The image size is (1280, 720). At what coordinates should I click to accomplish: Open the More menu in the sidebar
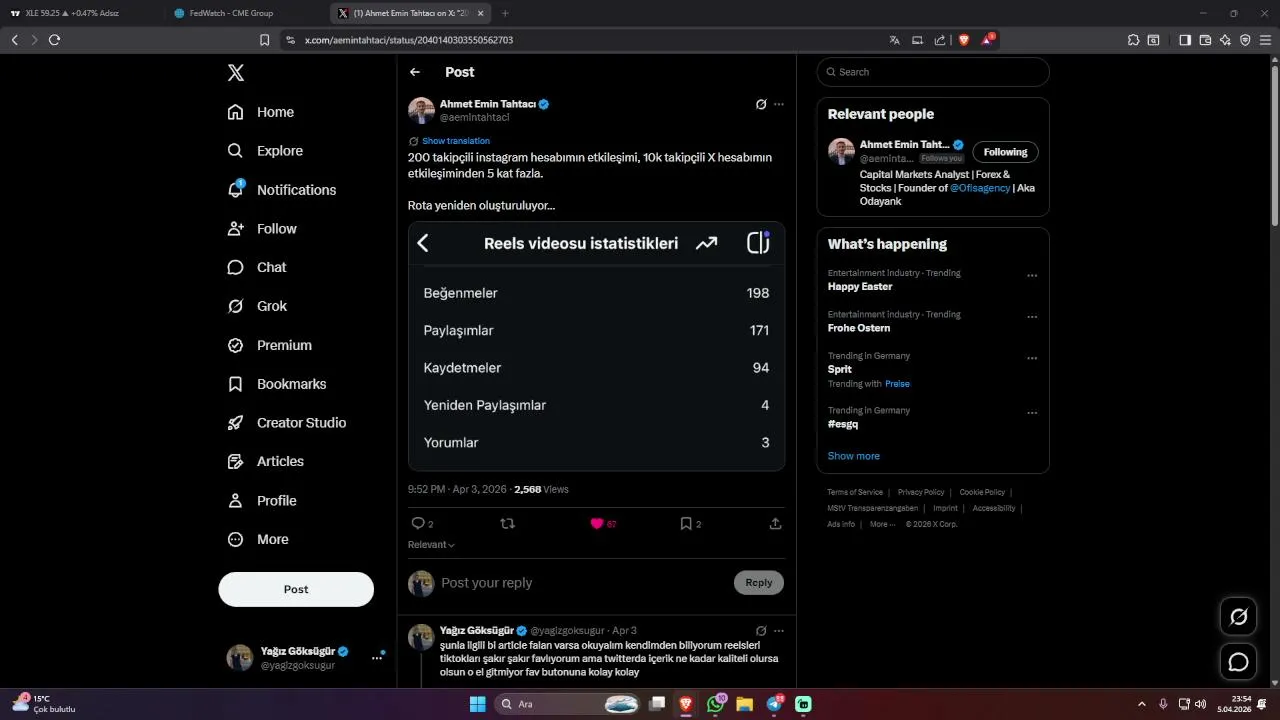point(258,539)
